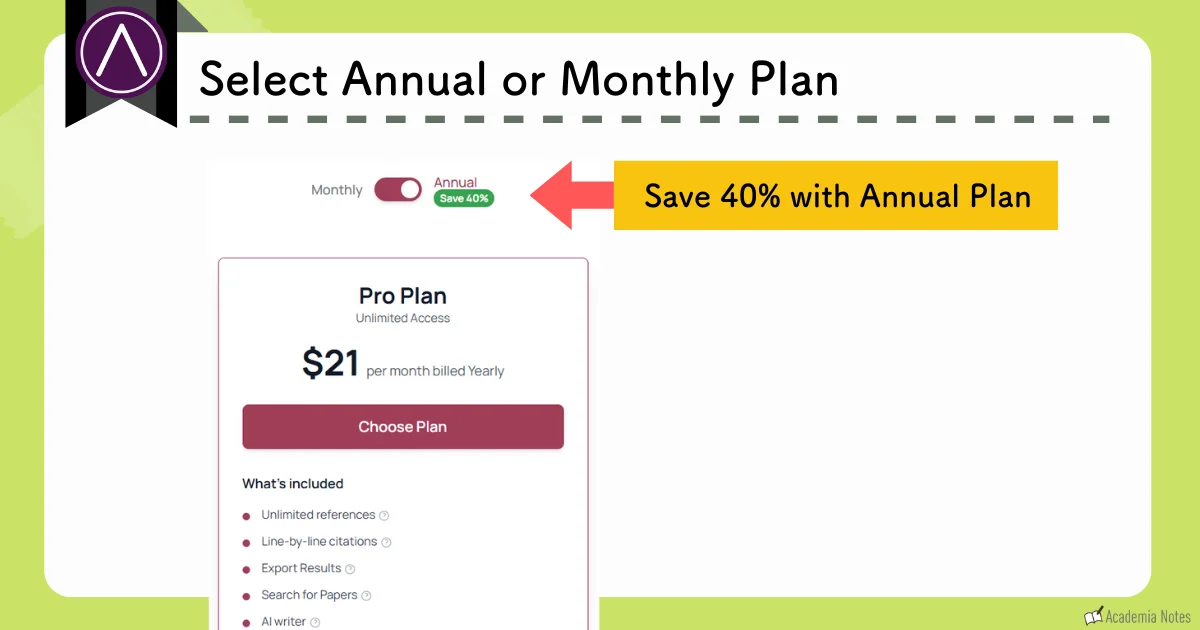Click the green Save 40% badge

[463, 198]
